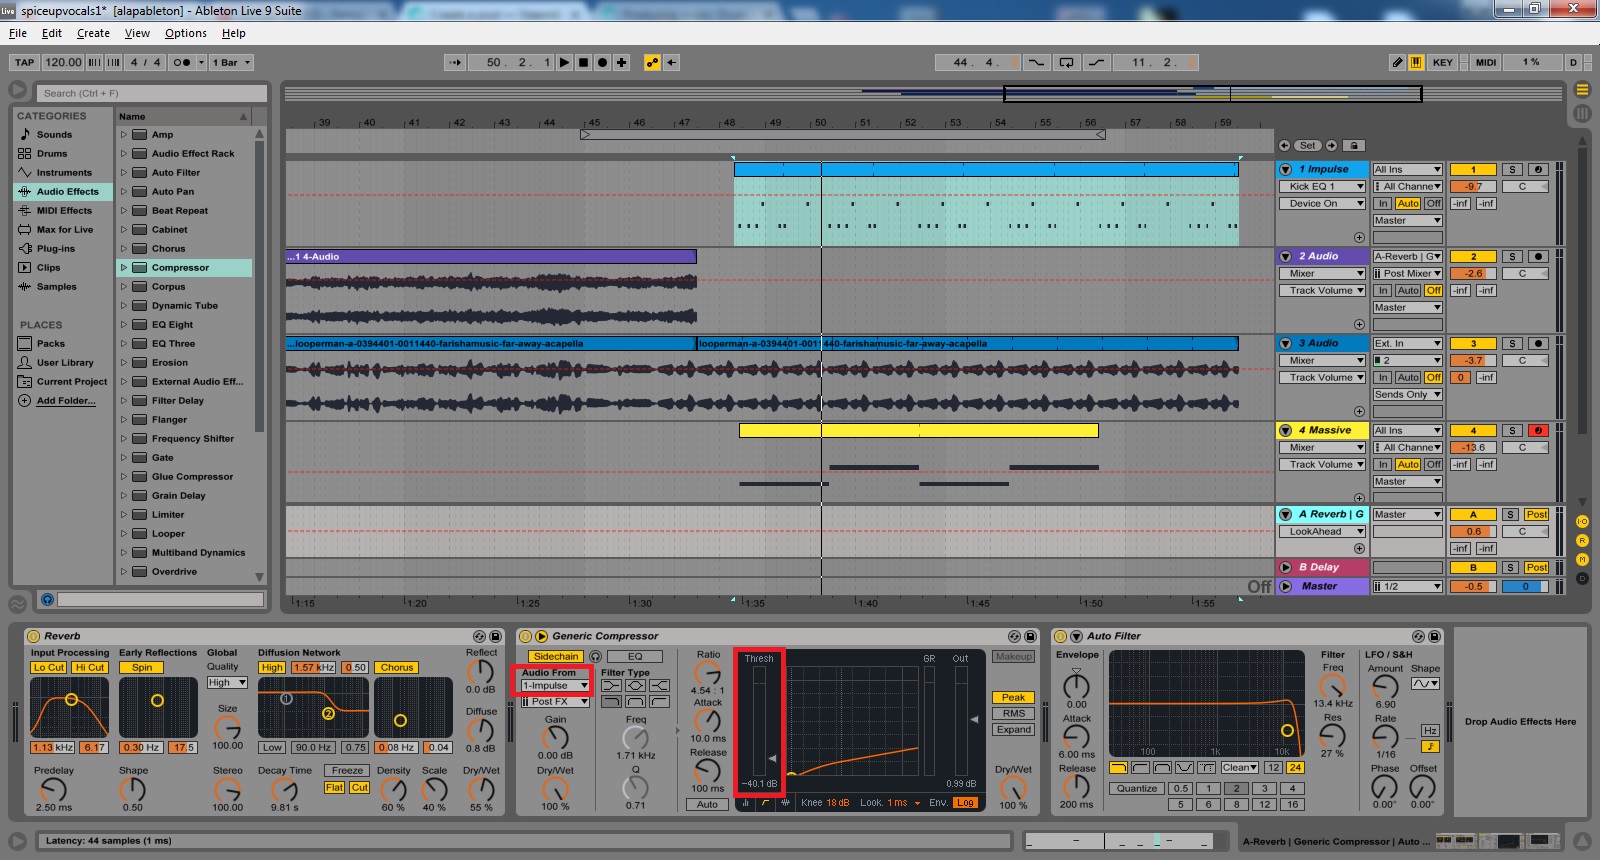Open the Audio From 1-Impulse dropdown
Viewport: 1600px width, 860px height.
tap(555, 686)
